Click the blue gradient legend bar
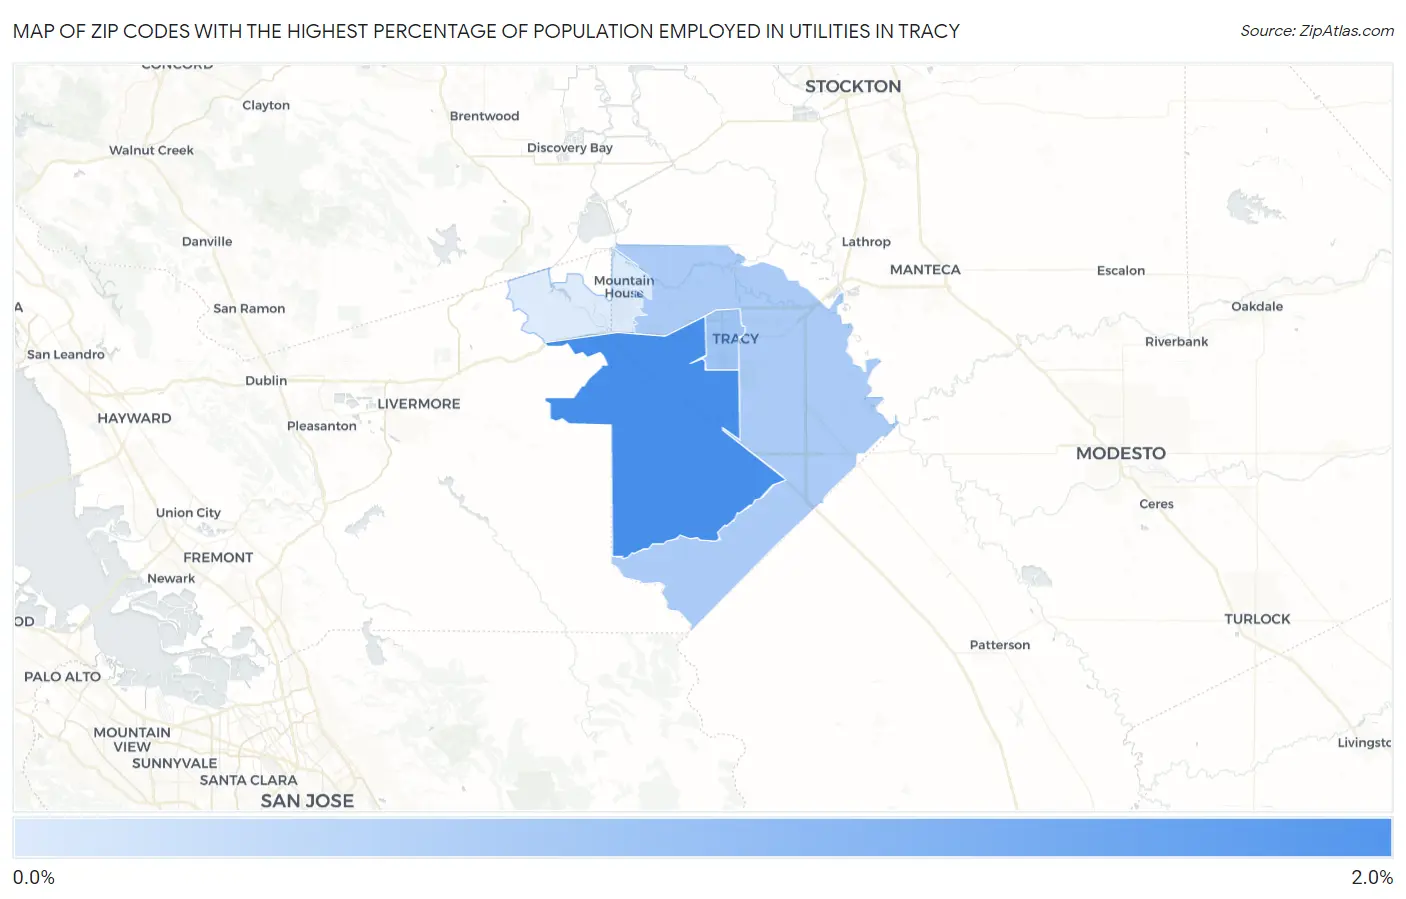 coord(703,838)
